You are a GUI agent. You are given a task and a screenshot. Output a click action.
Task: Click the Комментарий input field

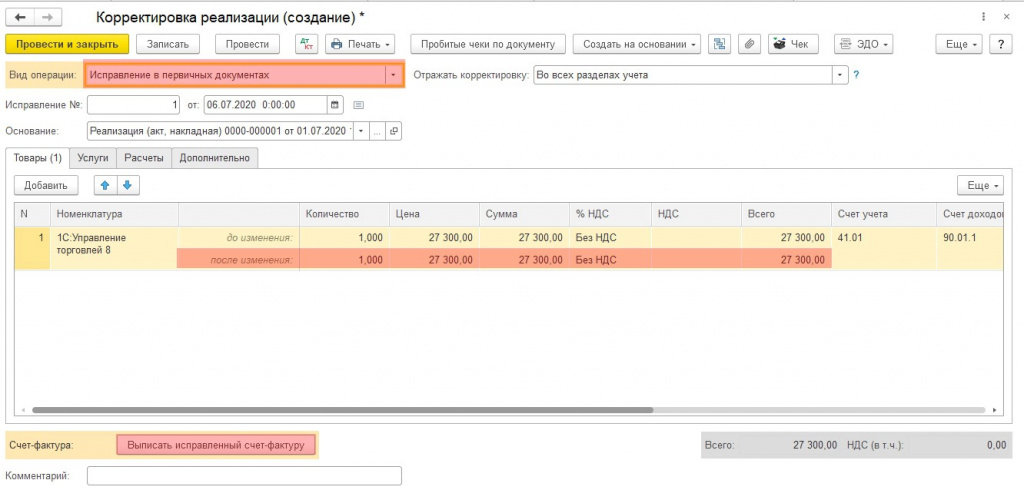(244, 476)
